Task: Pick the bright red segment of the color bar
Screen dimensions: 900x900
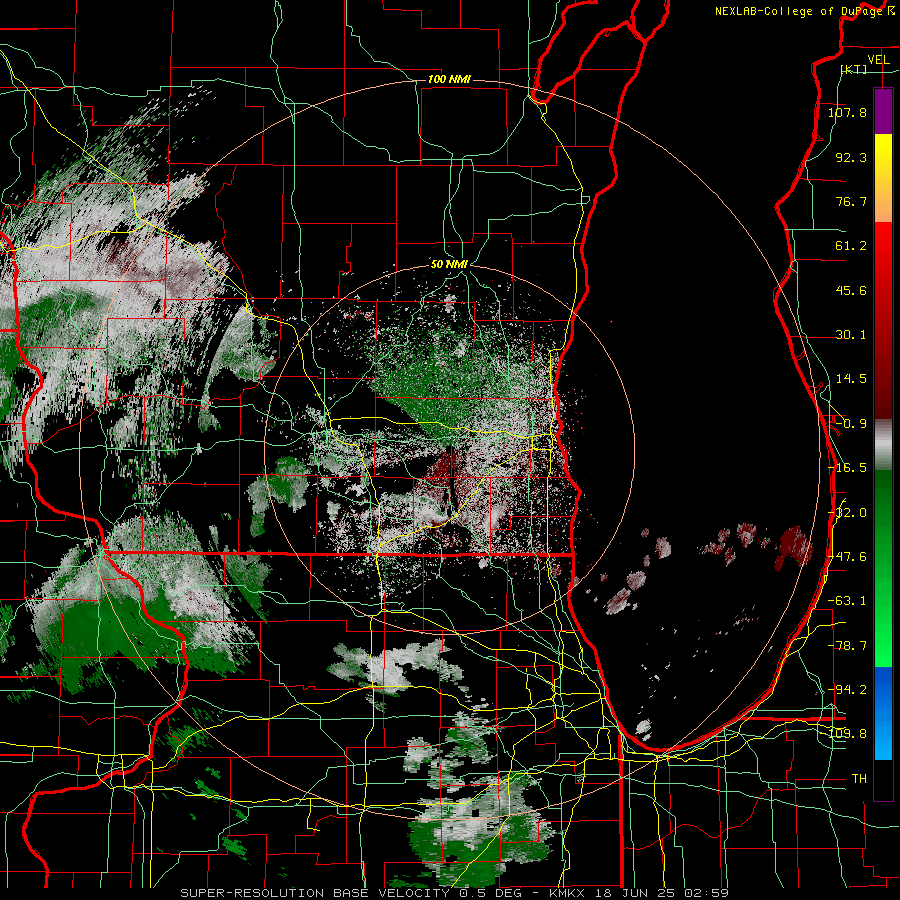Action: [x=883, y=253]
